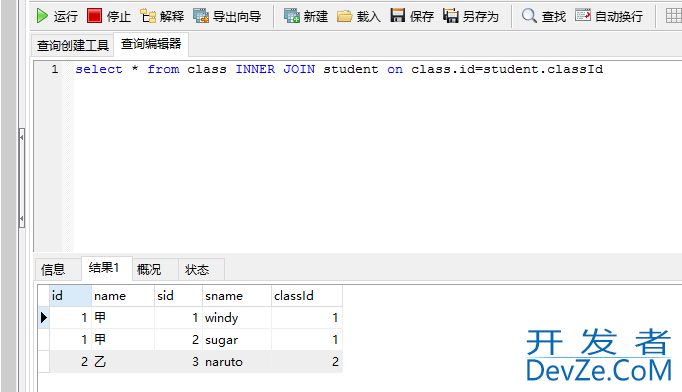The height and width of the screenshot is (392, 682).
Task: Select the sid column header
Action: [x=178, y=296]
